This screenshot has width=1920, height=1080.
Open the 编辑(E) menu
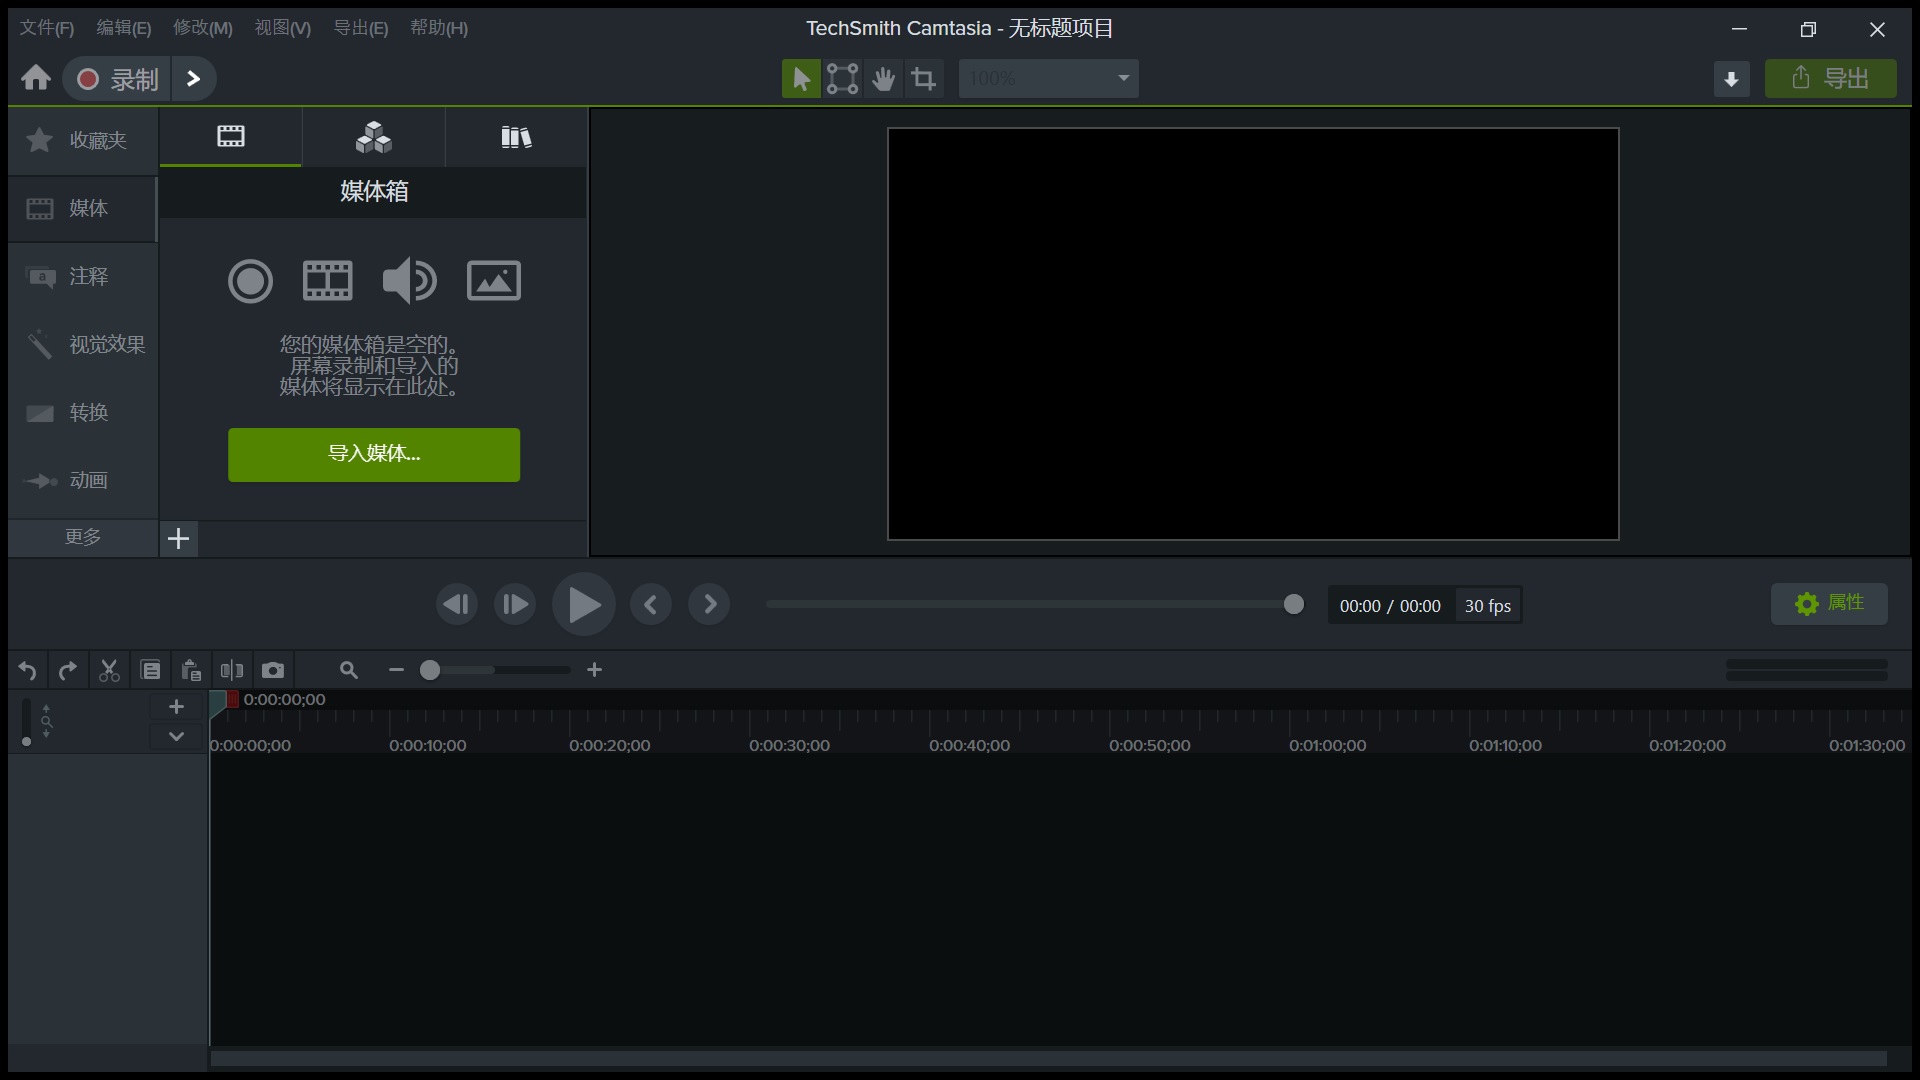124,28
